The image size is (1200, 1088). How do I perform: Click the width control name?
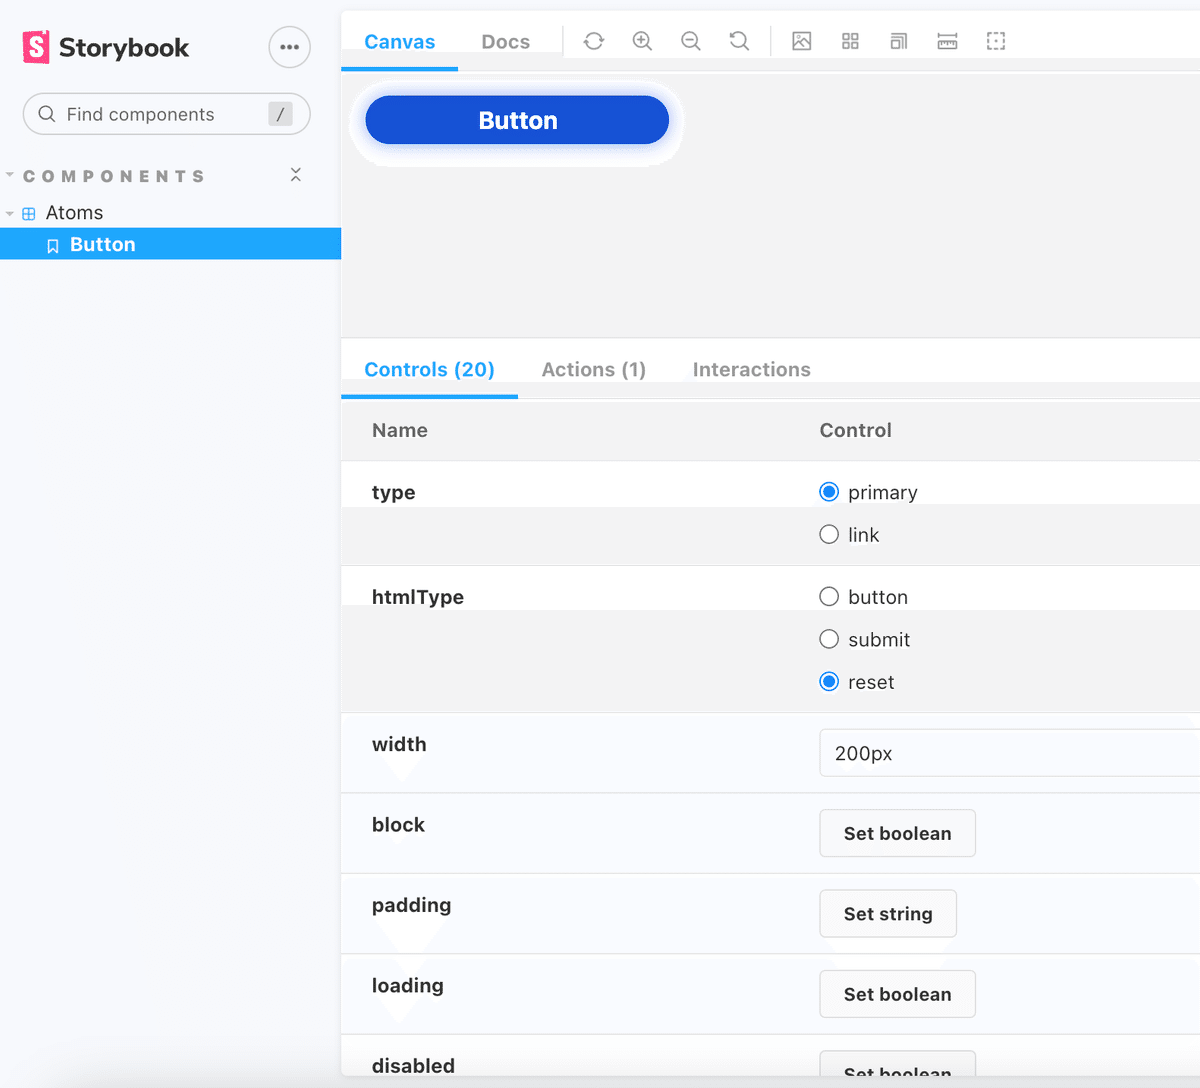399,744
